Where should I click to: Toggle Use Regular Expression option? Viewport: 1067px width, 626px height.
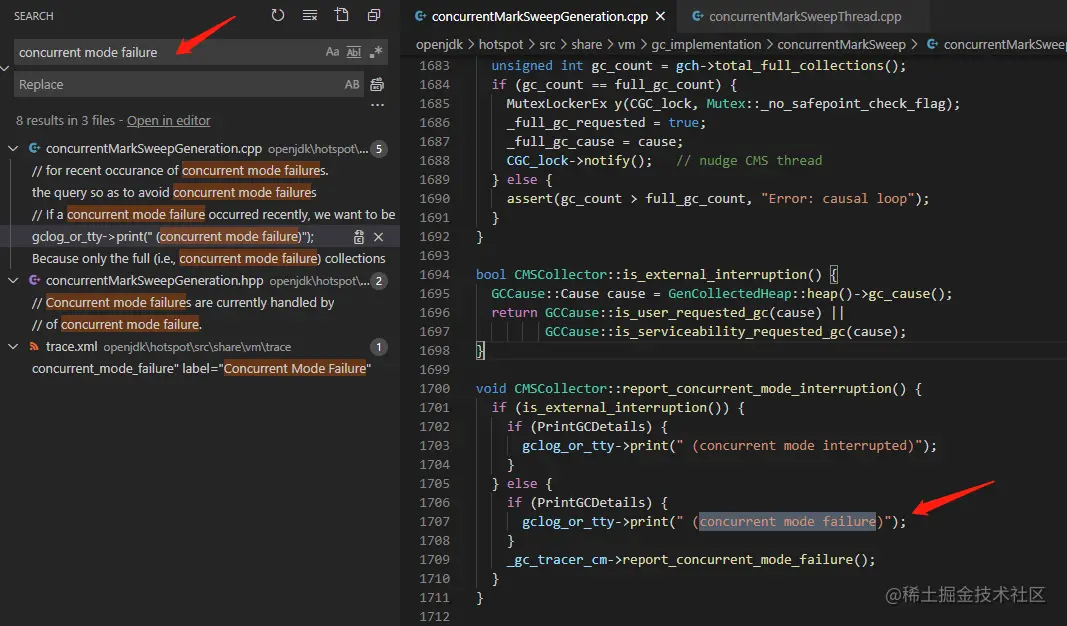376,52
